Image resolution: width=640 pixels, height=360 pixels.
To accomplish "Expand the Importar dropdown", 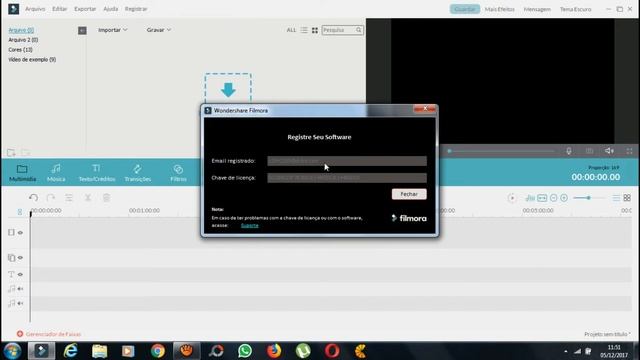I will [x=113, y=30].
